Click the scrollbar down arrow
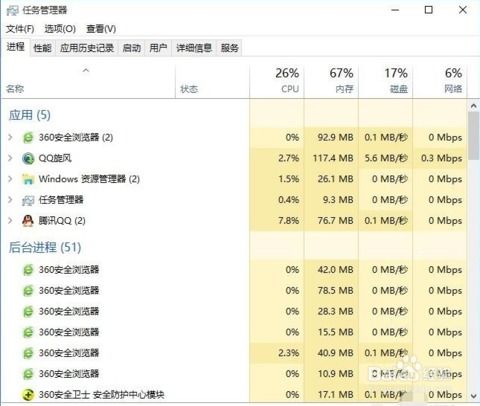Screen dimensions: 480x406 473,396
